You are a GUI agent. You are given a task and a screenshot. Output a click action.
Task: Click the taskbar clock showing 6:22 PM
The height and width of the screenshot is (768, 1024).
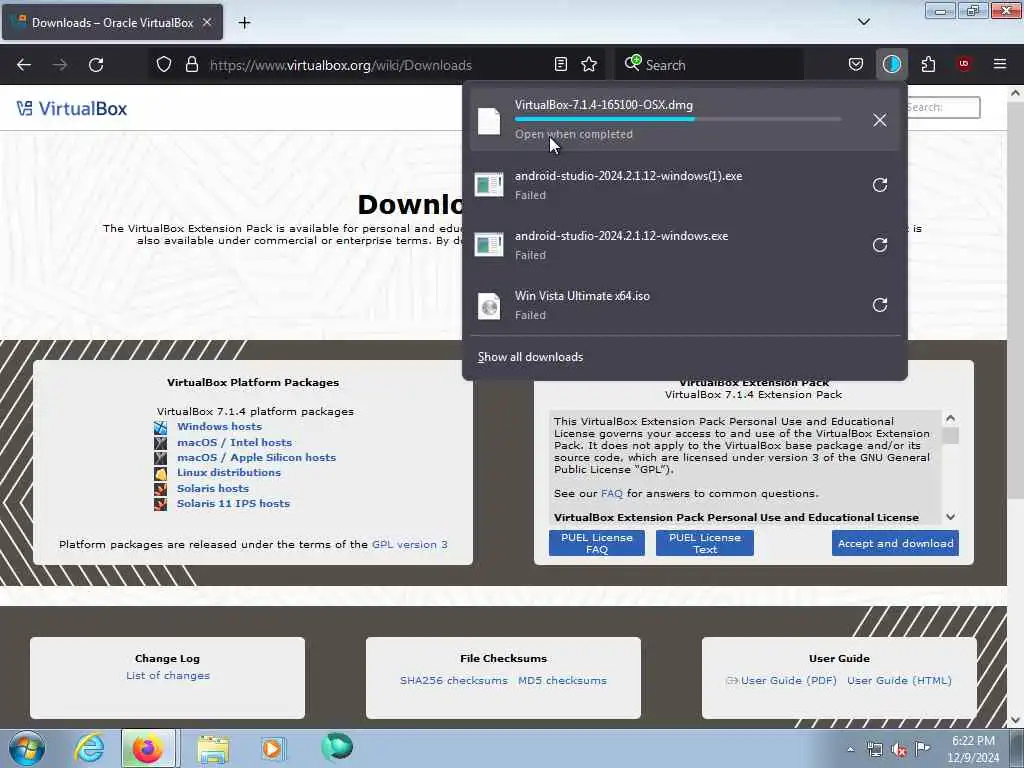[x=973, y=748]
